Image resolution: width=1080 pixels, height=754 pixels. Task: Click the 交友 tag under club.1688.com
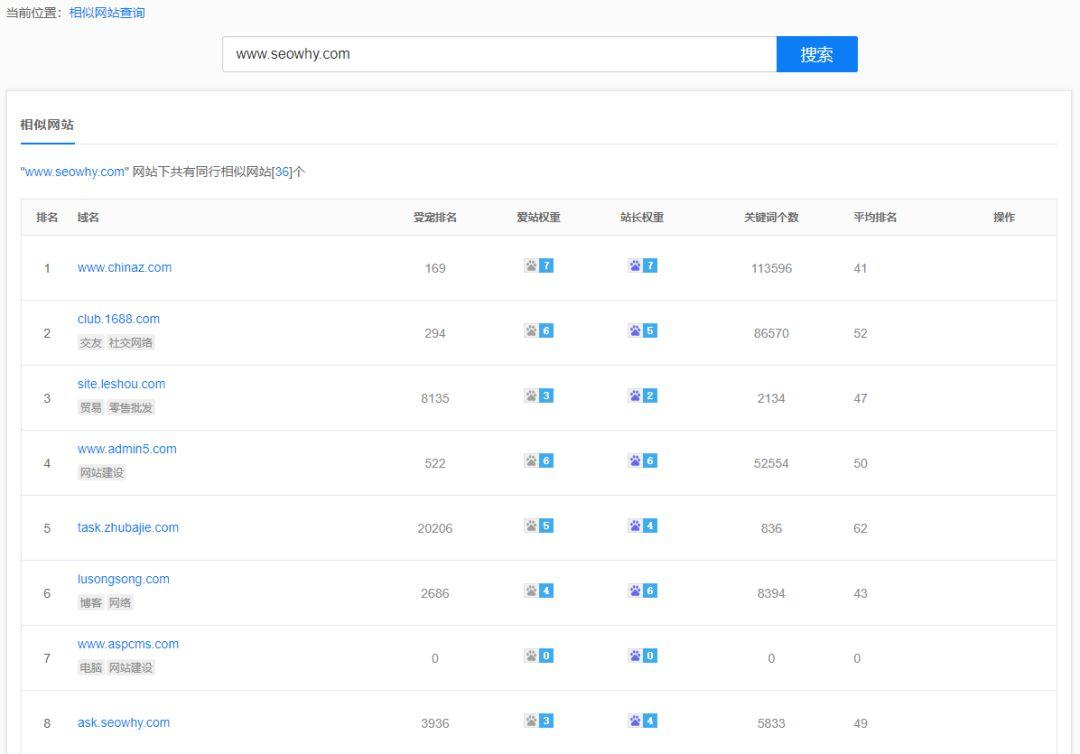click(90, 343)
